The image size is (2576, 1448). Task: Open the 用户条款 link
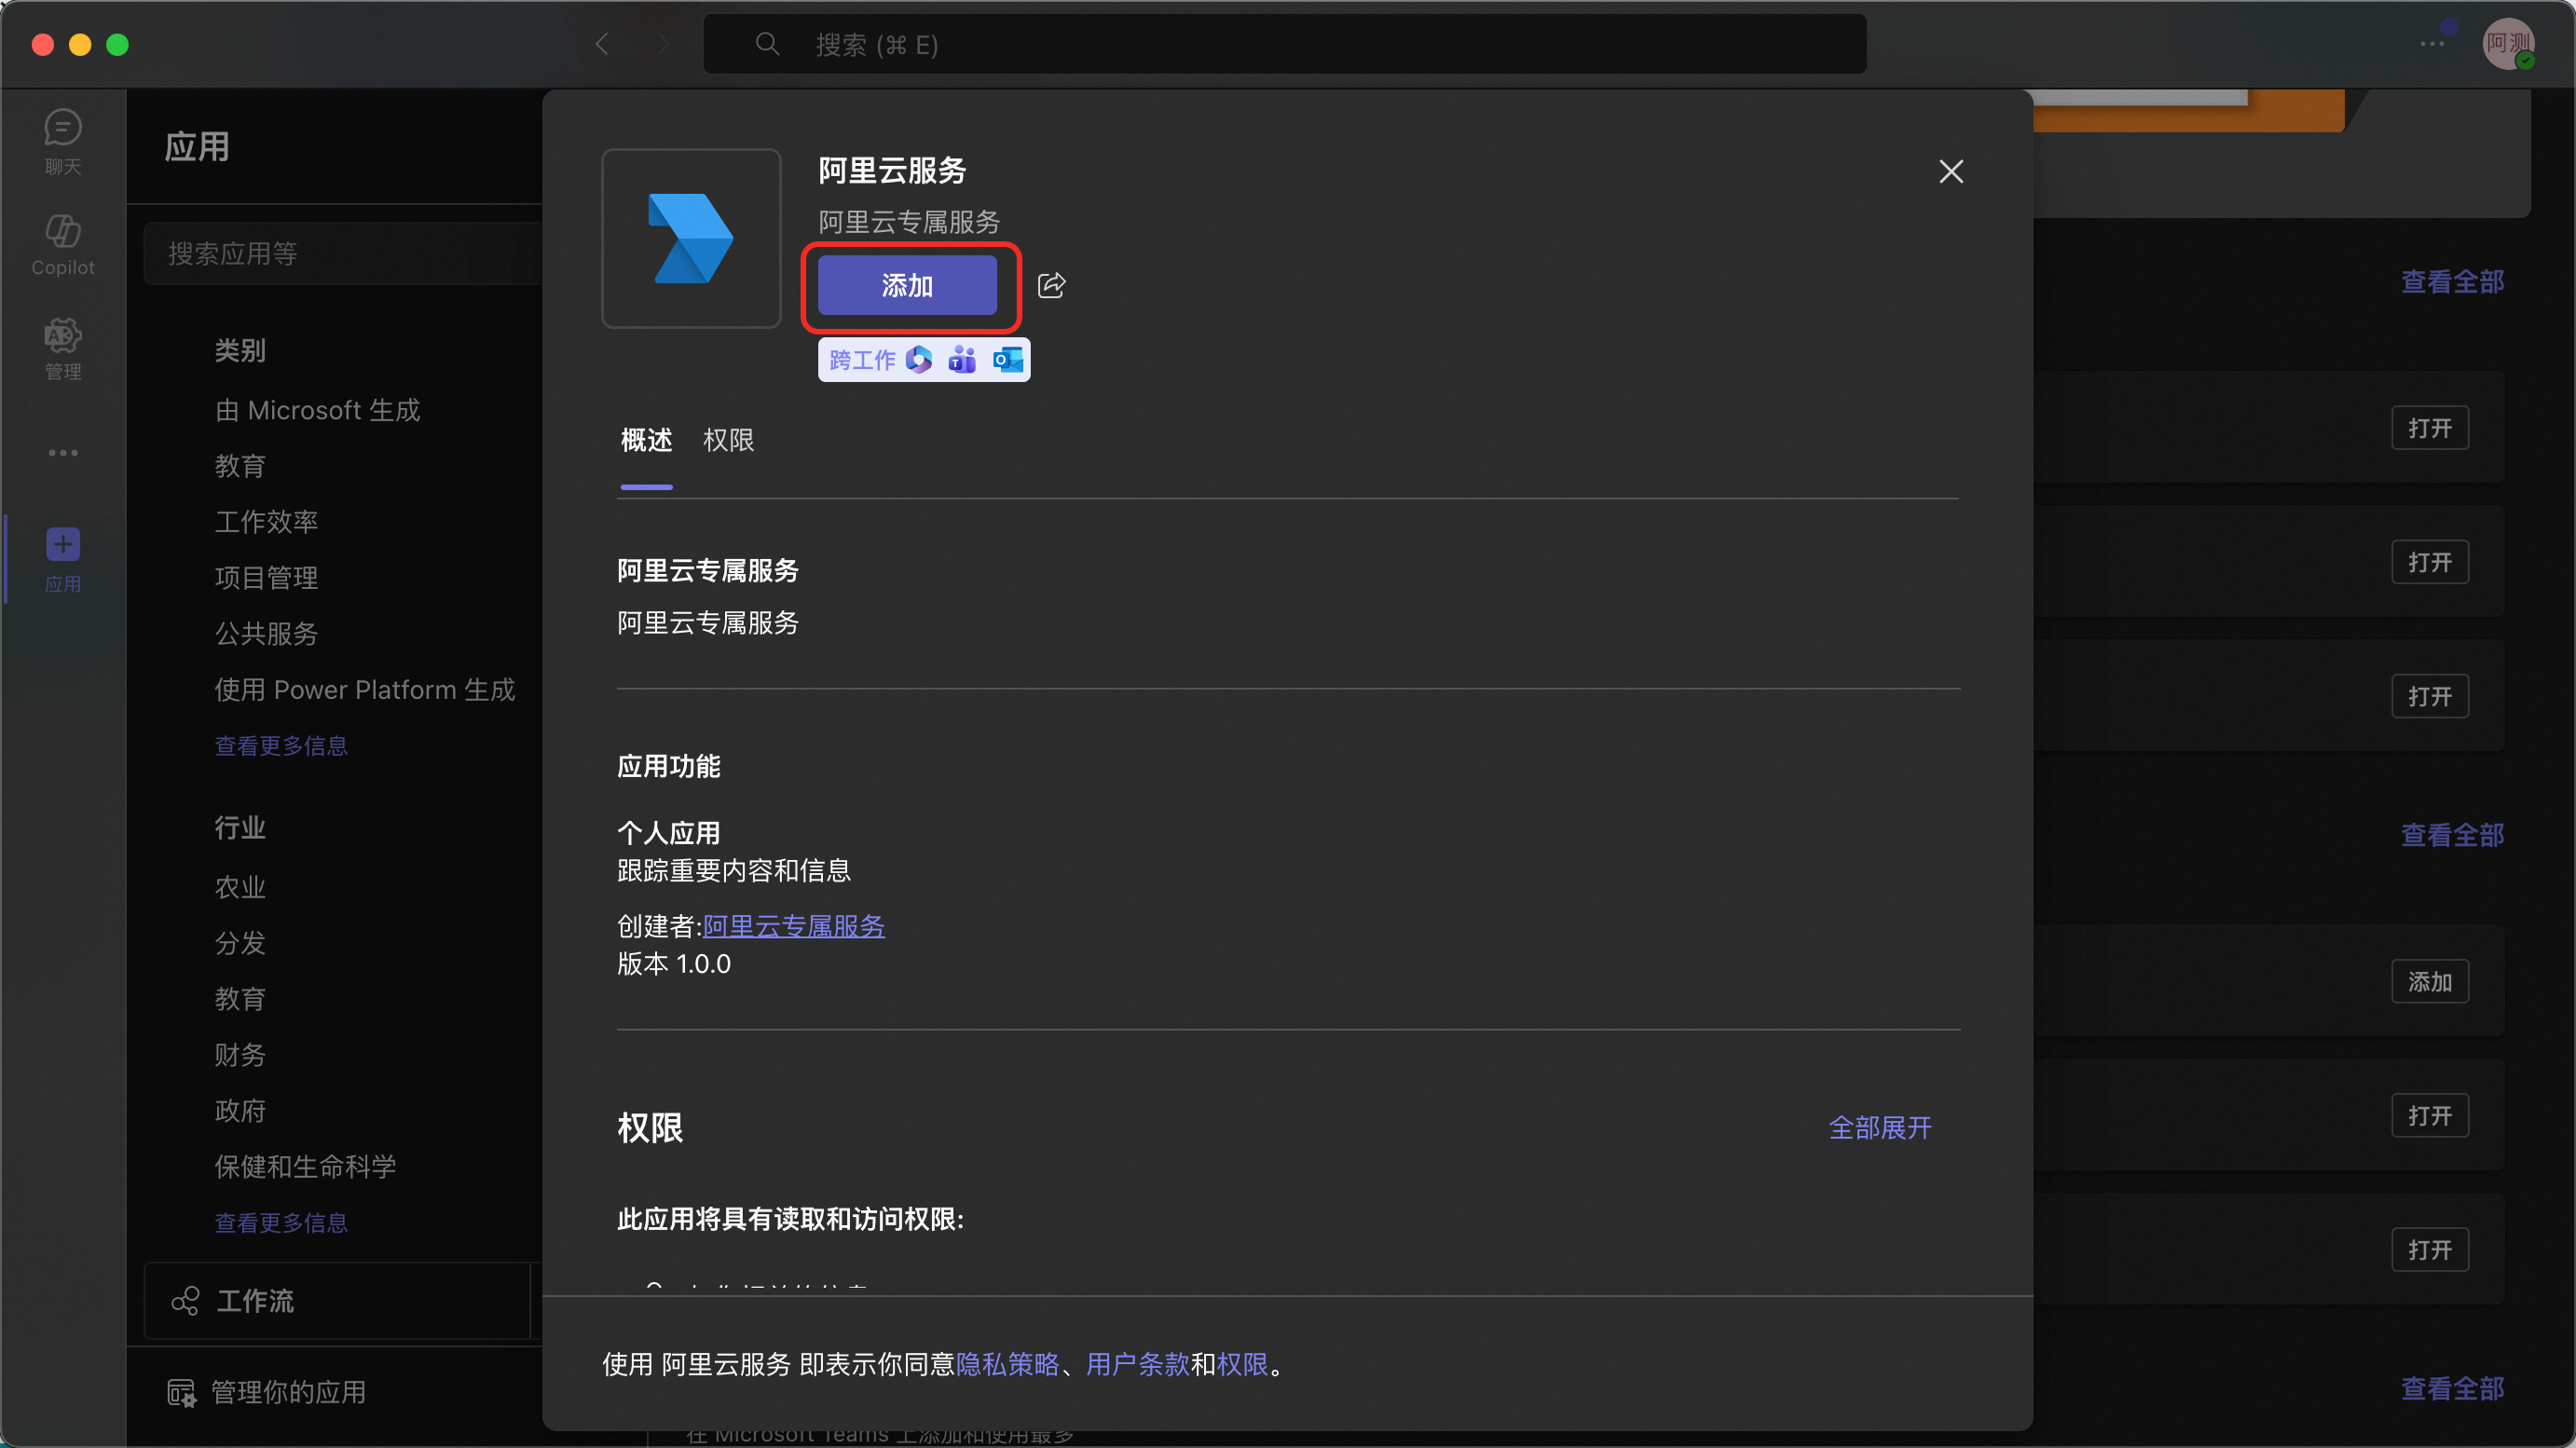pyautogui.click(x=1137, y=1364)
